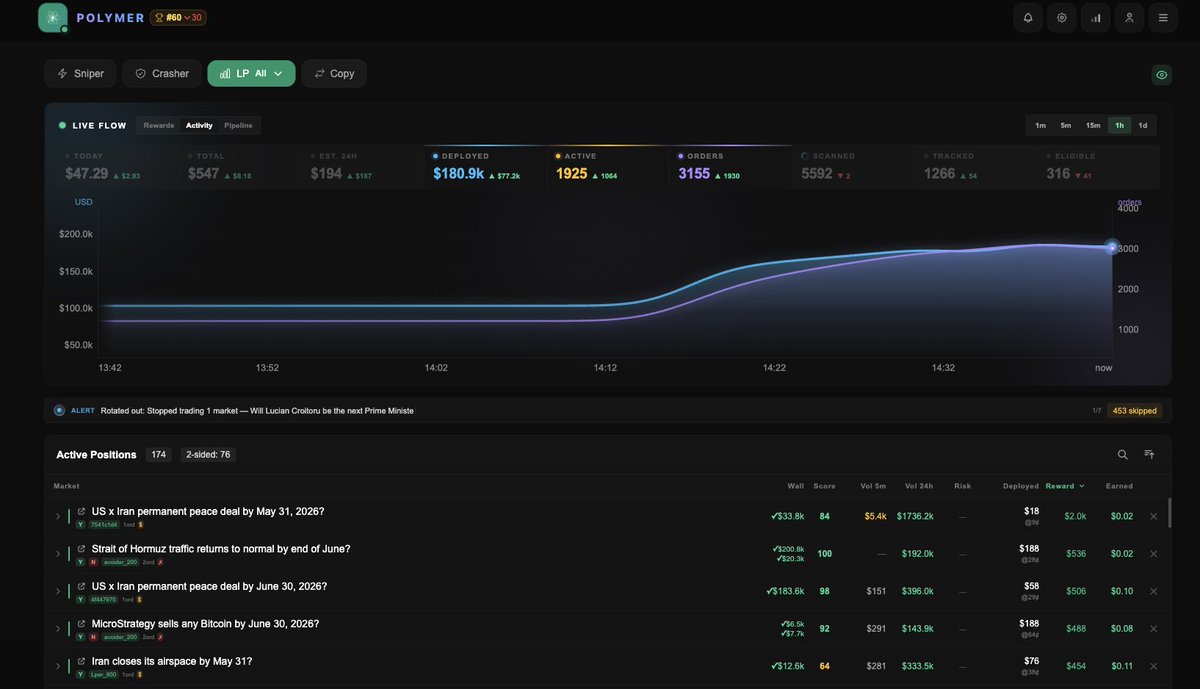The height and width of the screenshot is (689, 1200).
Task: Click the 'now' marker on the chart line
Action: (x=1111, y=247)
